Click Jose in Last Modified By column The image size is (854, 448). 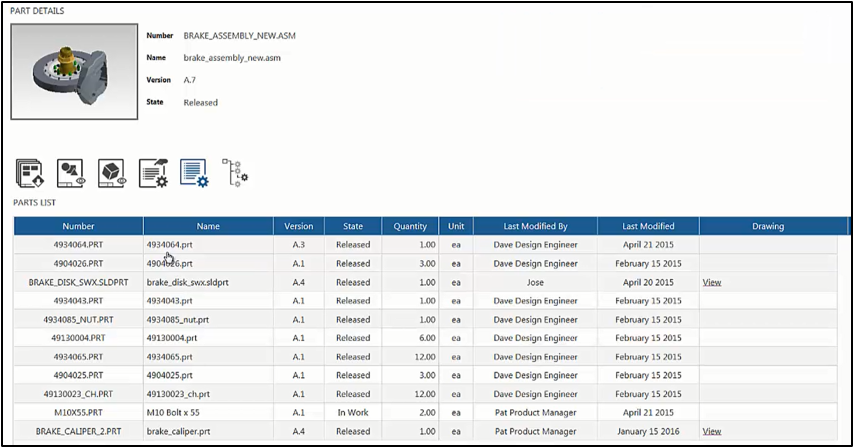click(535, 283)
